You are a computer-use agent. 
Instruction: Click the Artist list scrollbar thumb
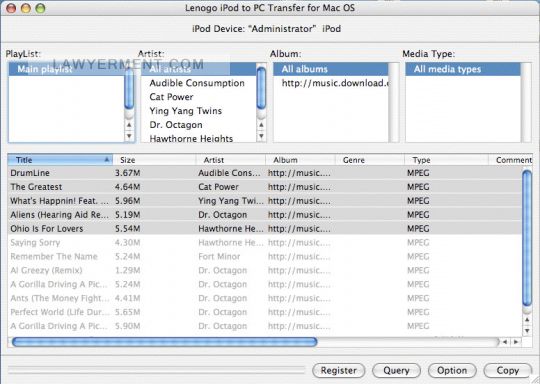click(261, 88)
